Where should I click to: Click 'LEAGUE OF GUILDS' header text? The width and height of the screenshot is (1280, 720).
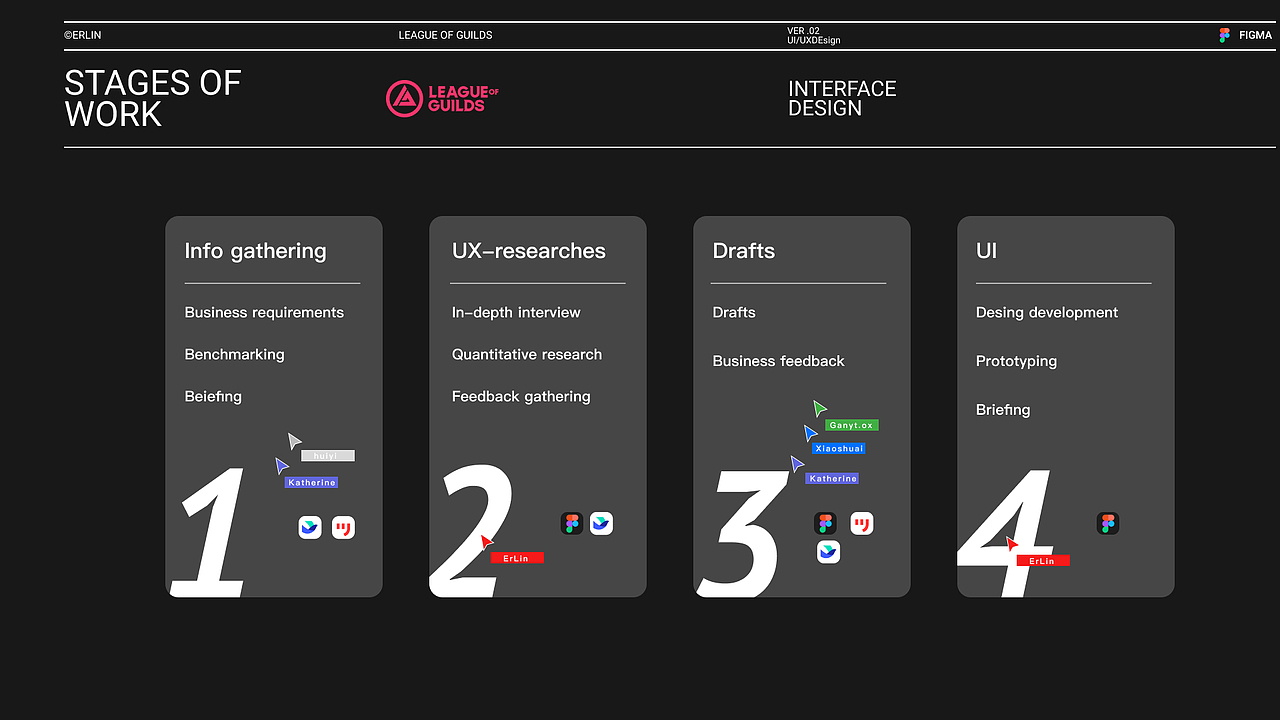coord(446,35)
